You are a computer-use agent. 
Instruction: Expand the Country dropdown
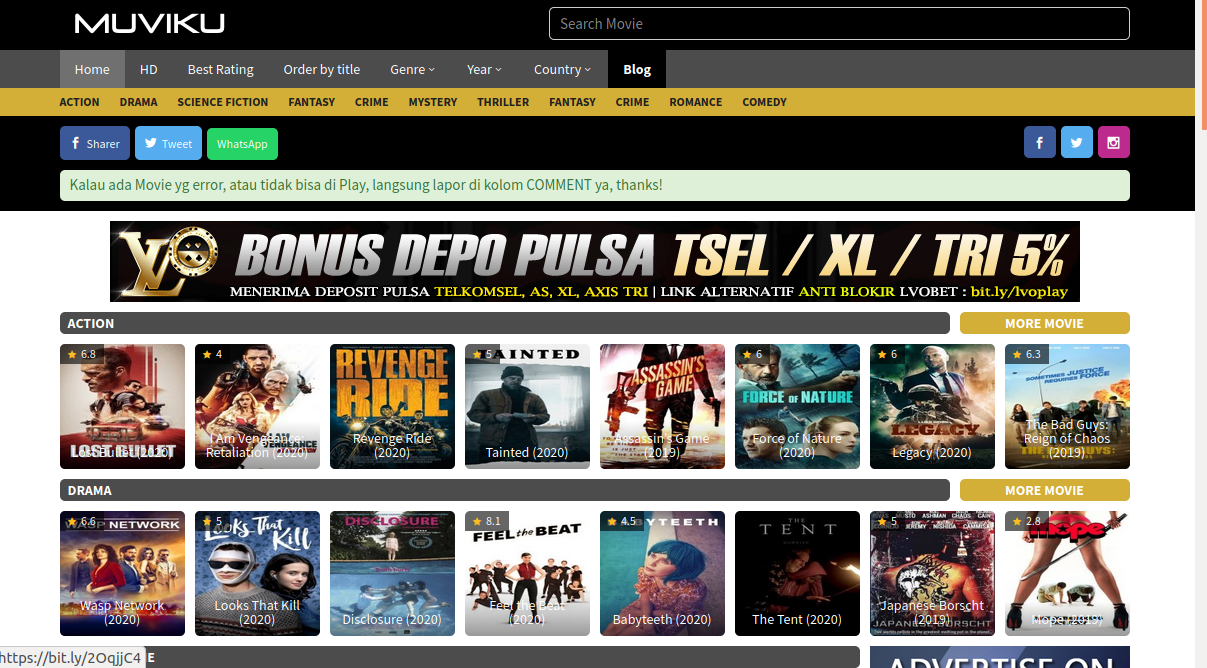tap(563, 69)
